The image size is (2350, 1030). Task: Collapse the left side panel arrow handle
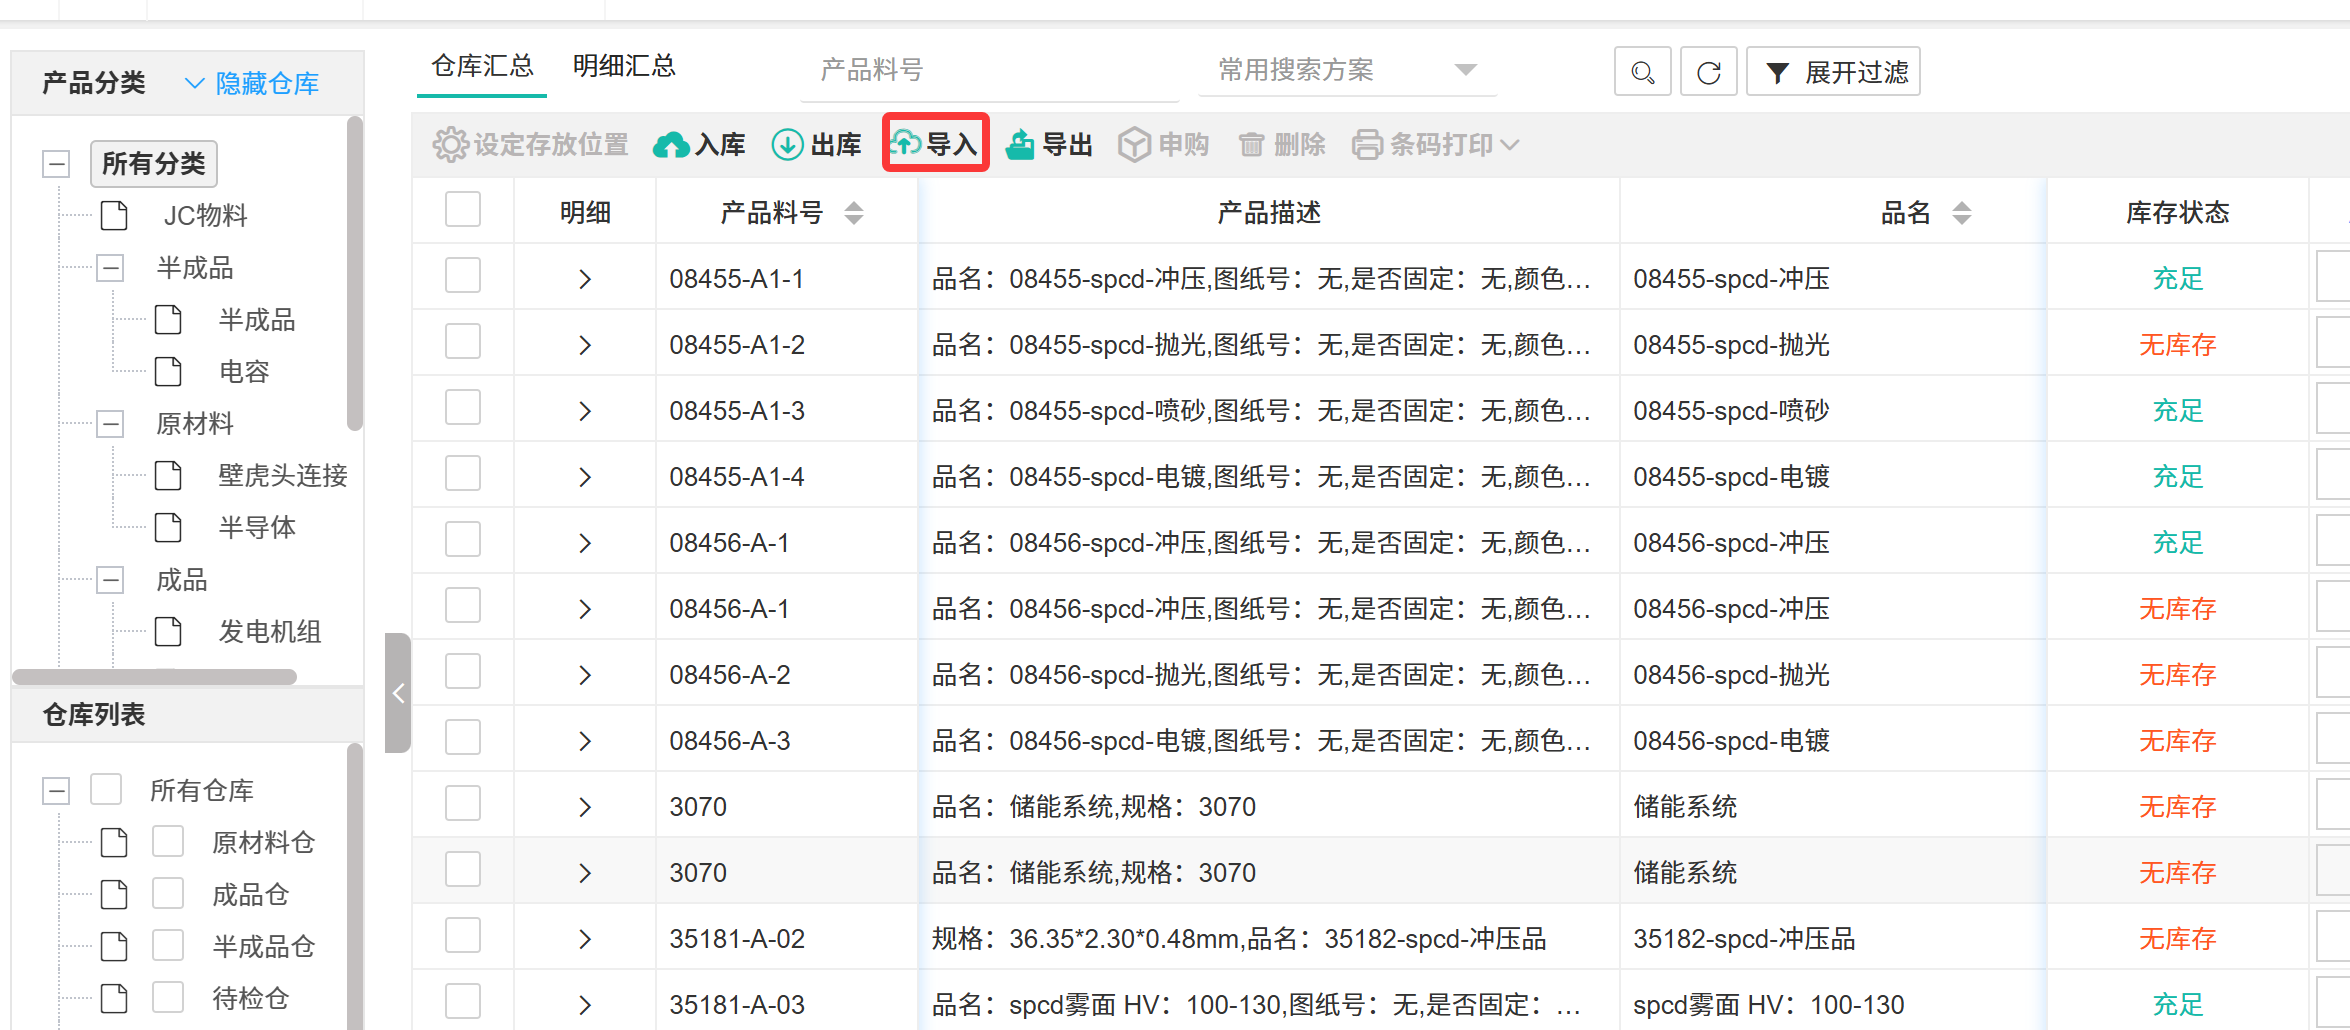(398, 693)
